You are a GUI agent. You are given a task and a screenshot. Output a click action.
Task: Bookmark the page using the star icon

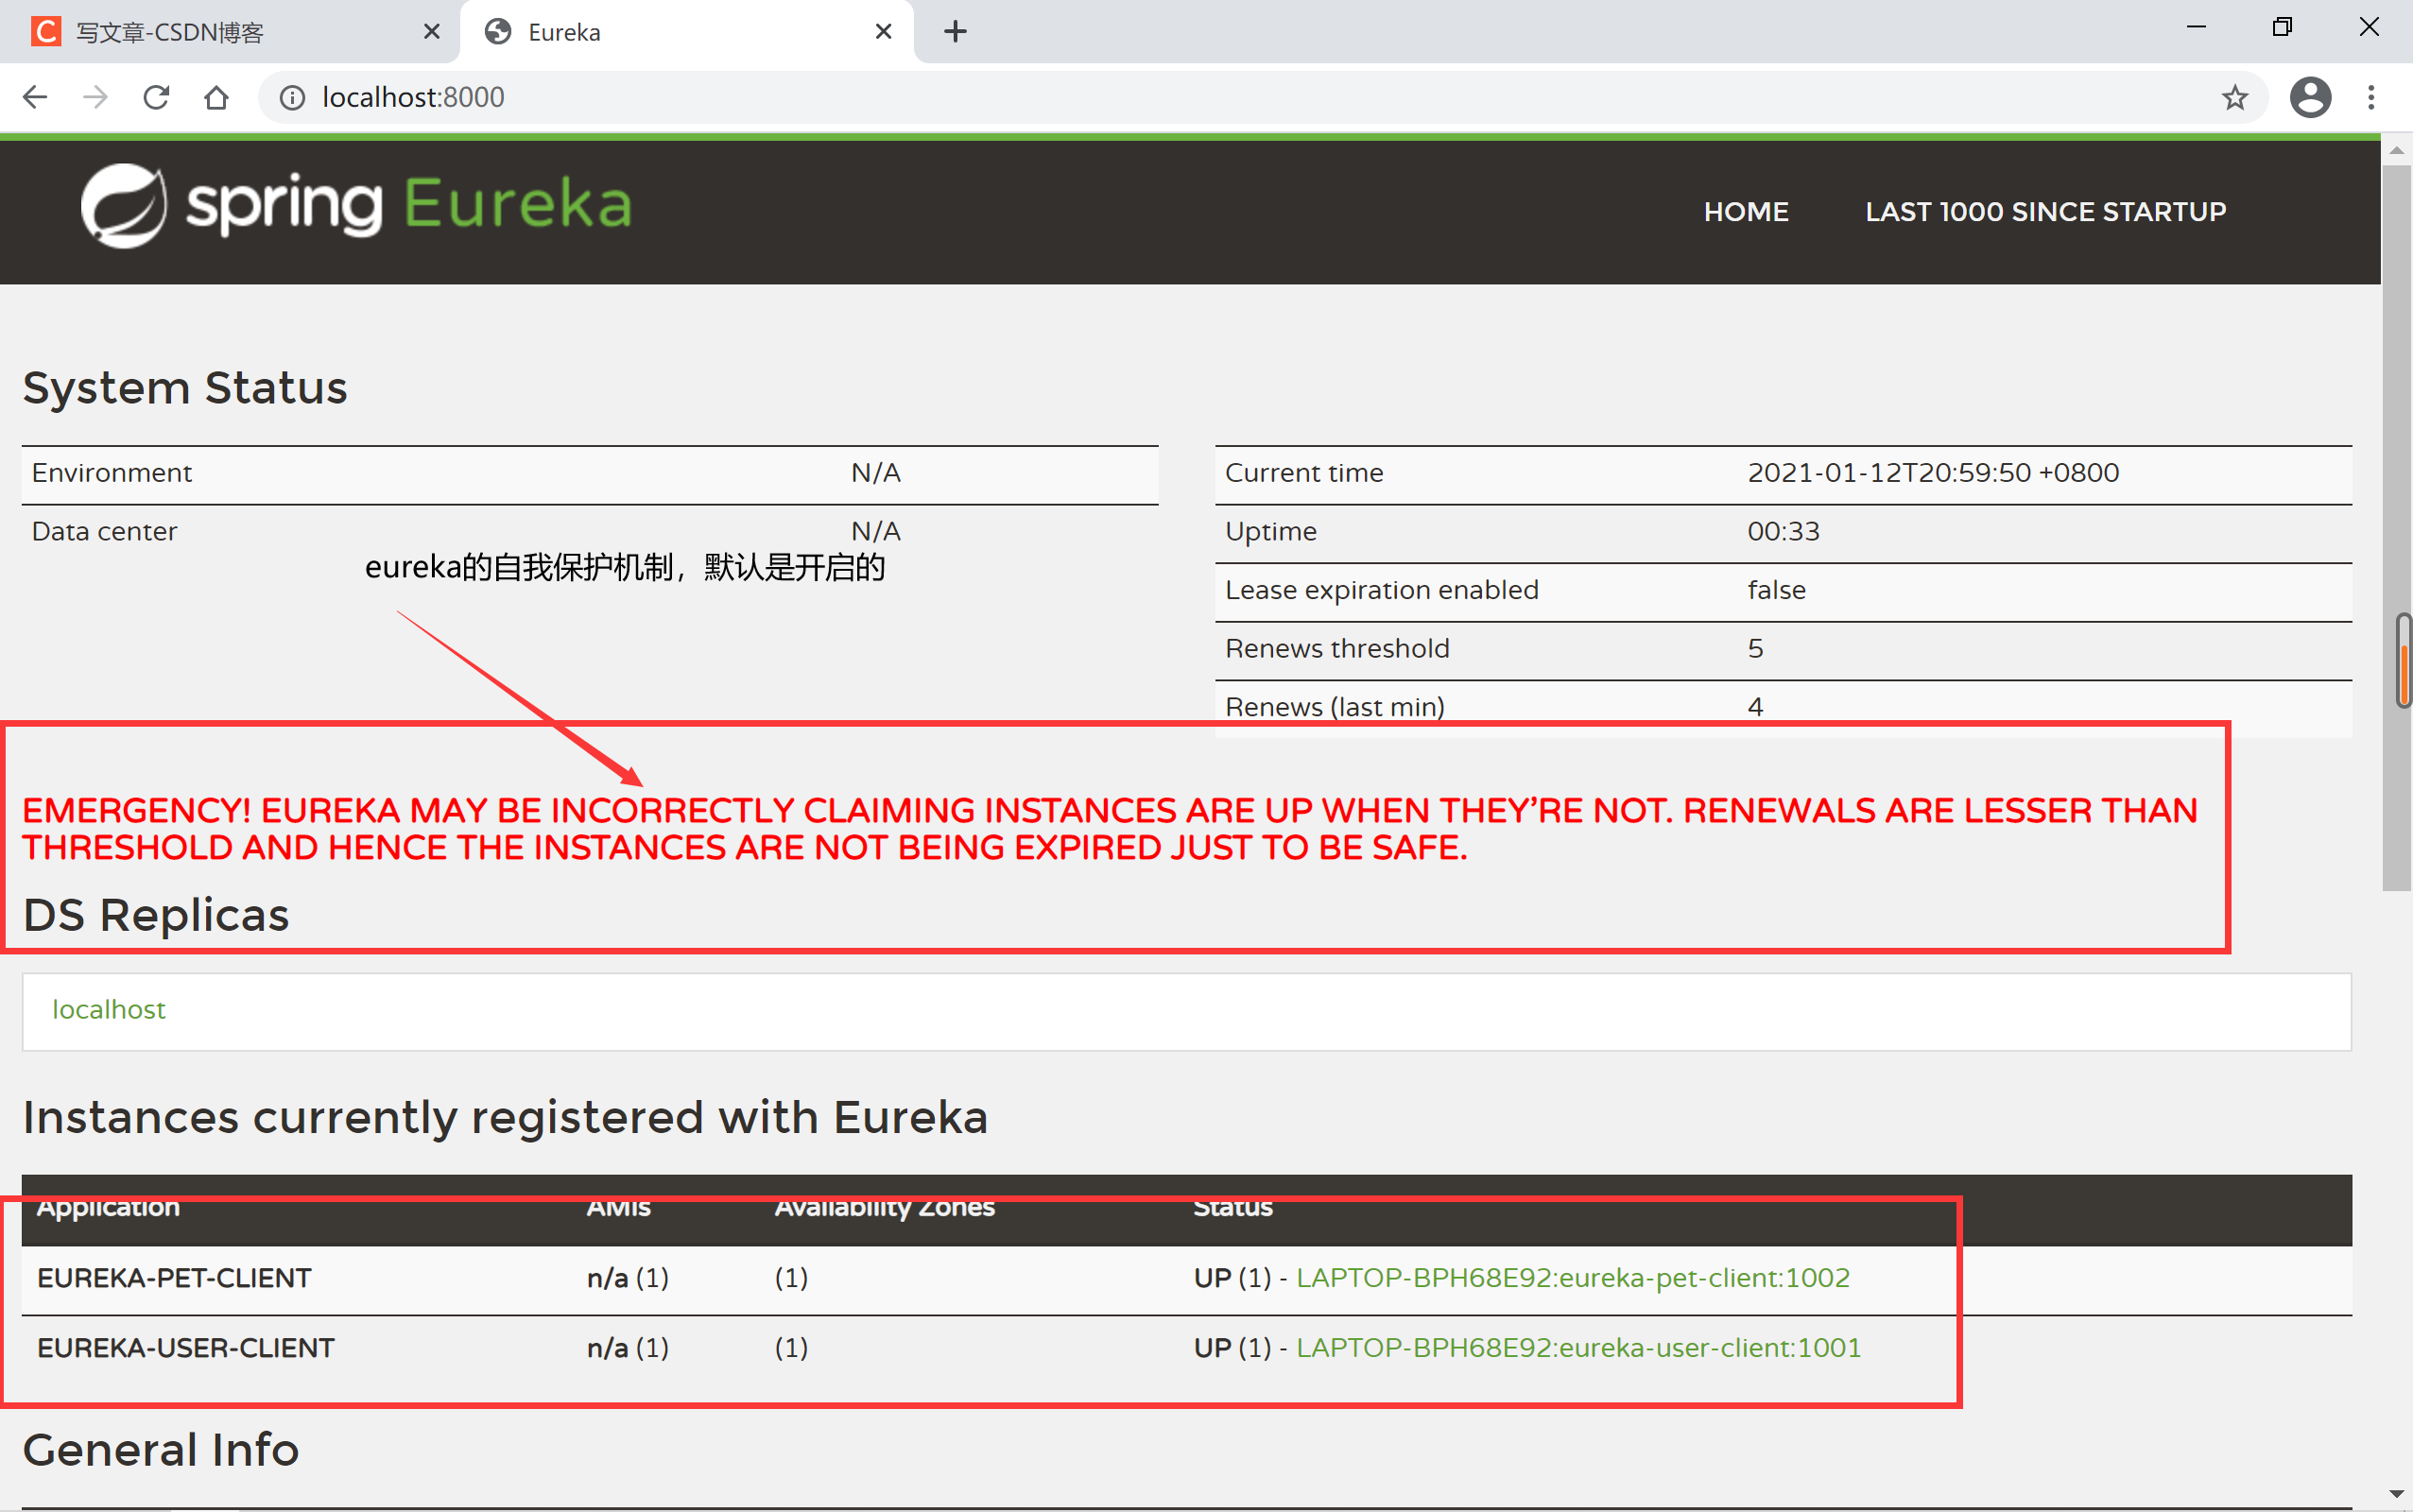pyautogui.click(x=2234, y=96)
